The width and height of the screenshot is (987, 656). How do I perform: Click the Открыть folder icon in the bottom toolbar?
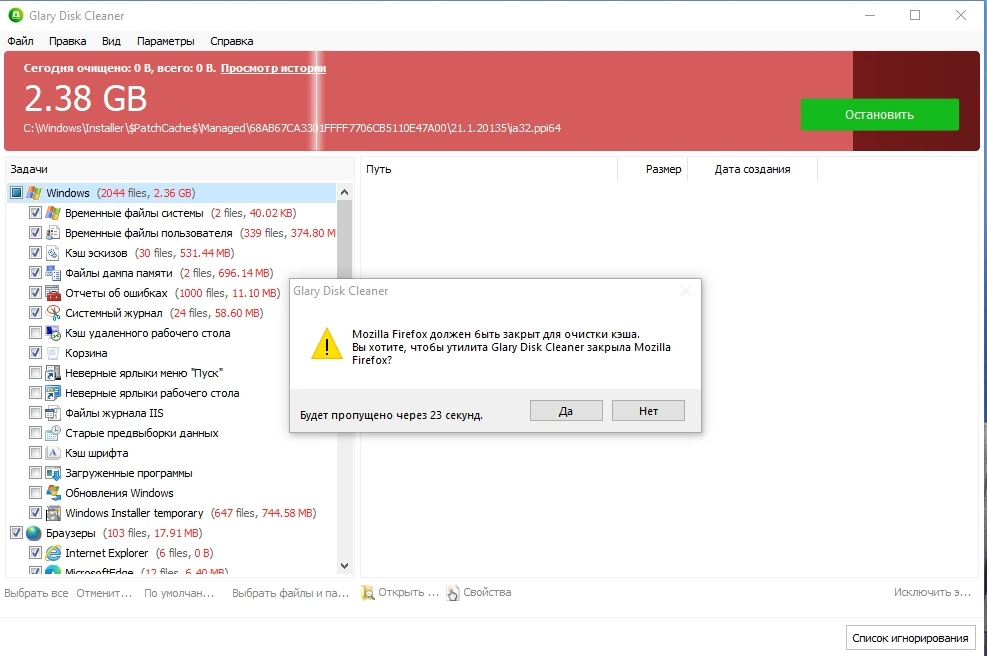(368, 593)
